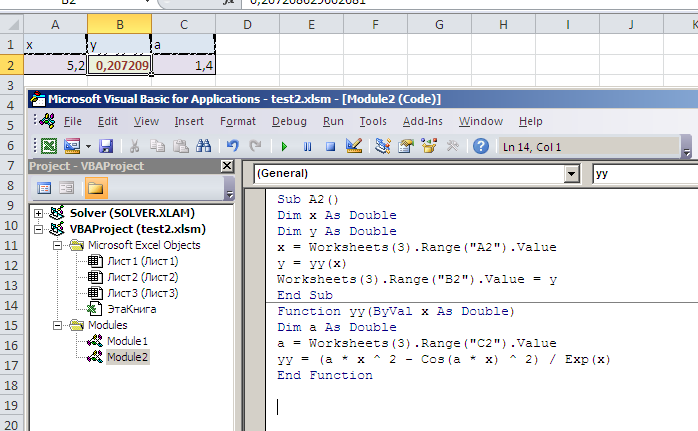Open Object Browser toolbar icon
Screen dimensions: 698x431
pyautogui.click(x=429, y=146)
